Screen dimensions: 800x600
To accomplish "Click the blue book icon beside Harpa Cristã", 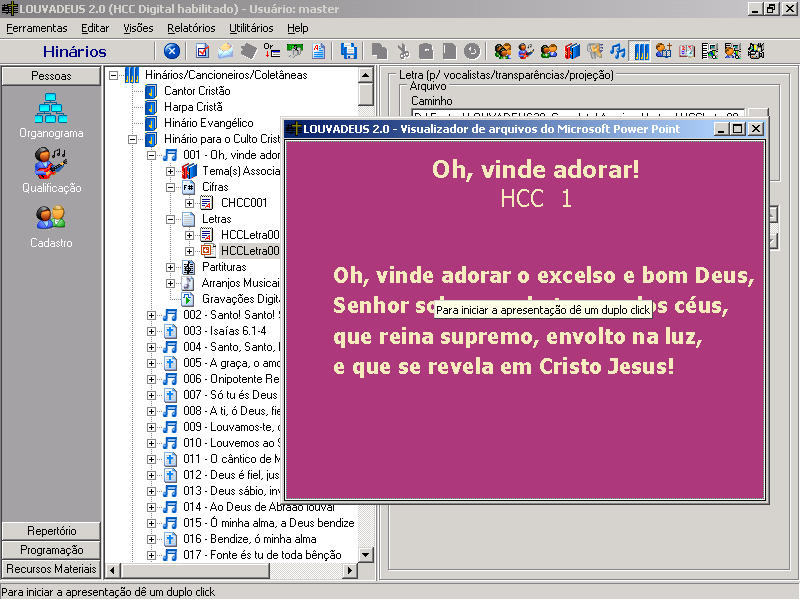I will pyautogui.click(x=151, y=107).
